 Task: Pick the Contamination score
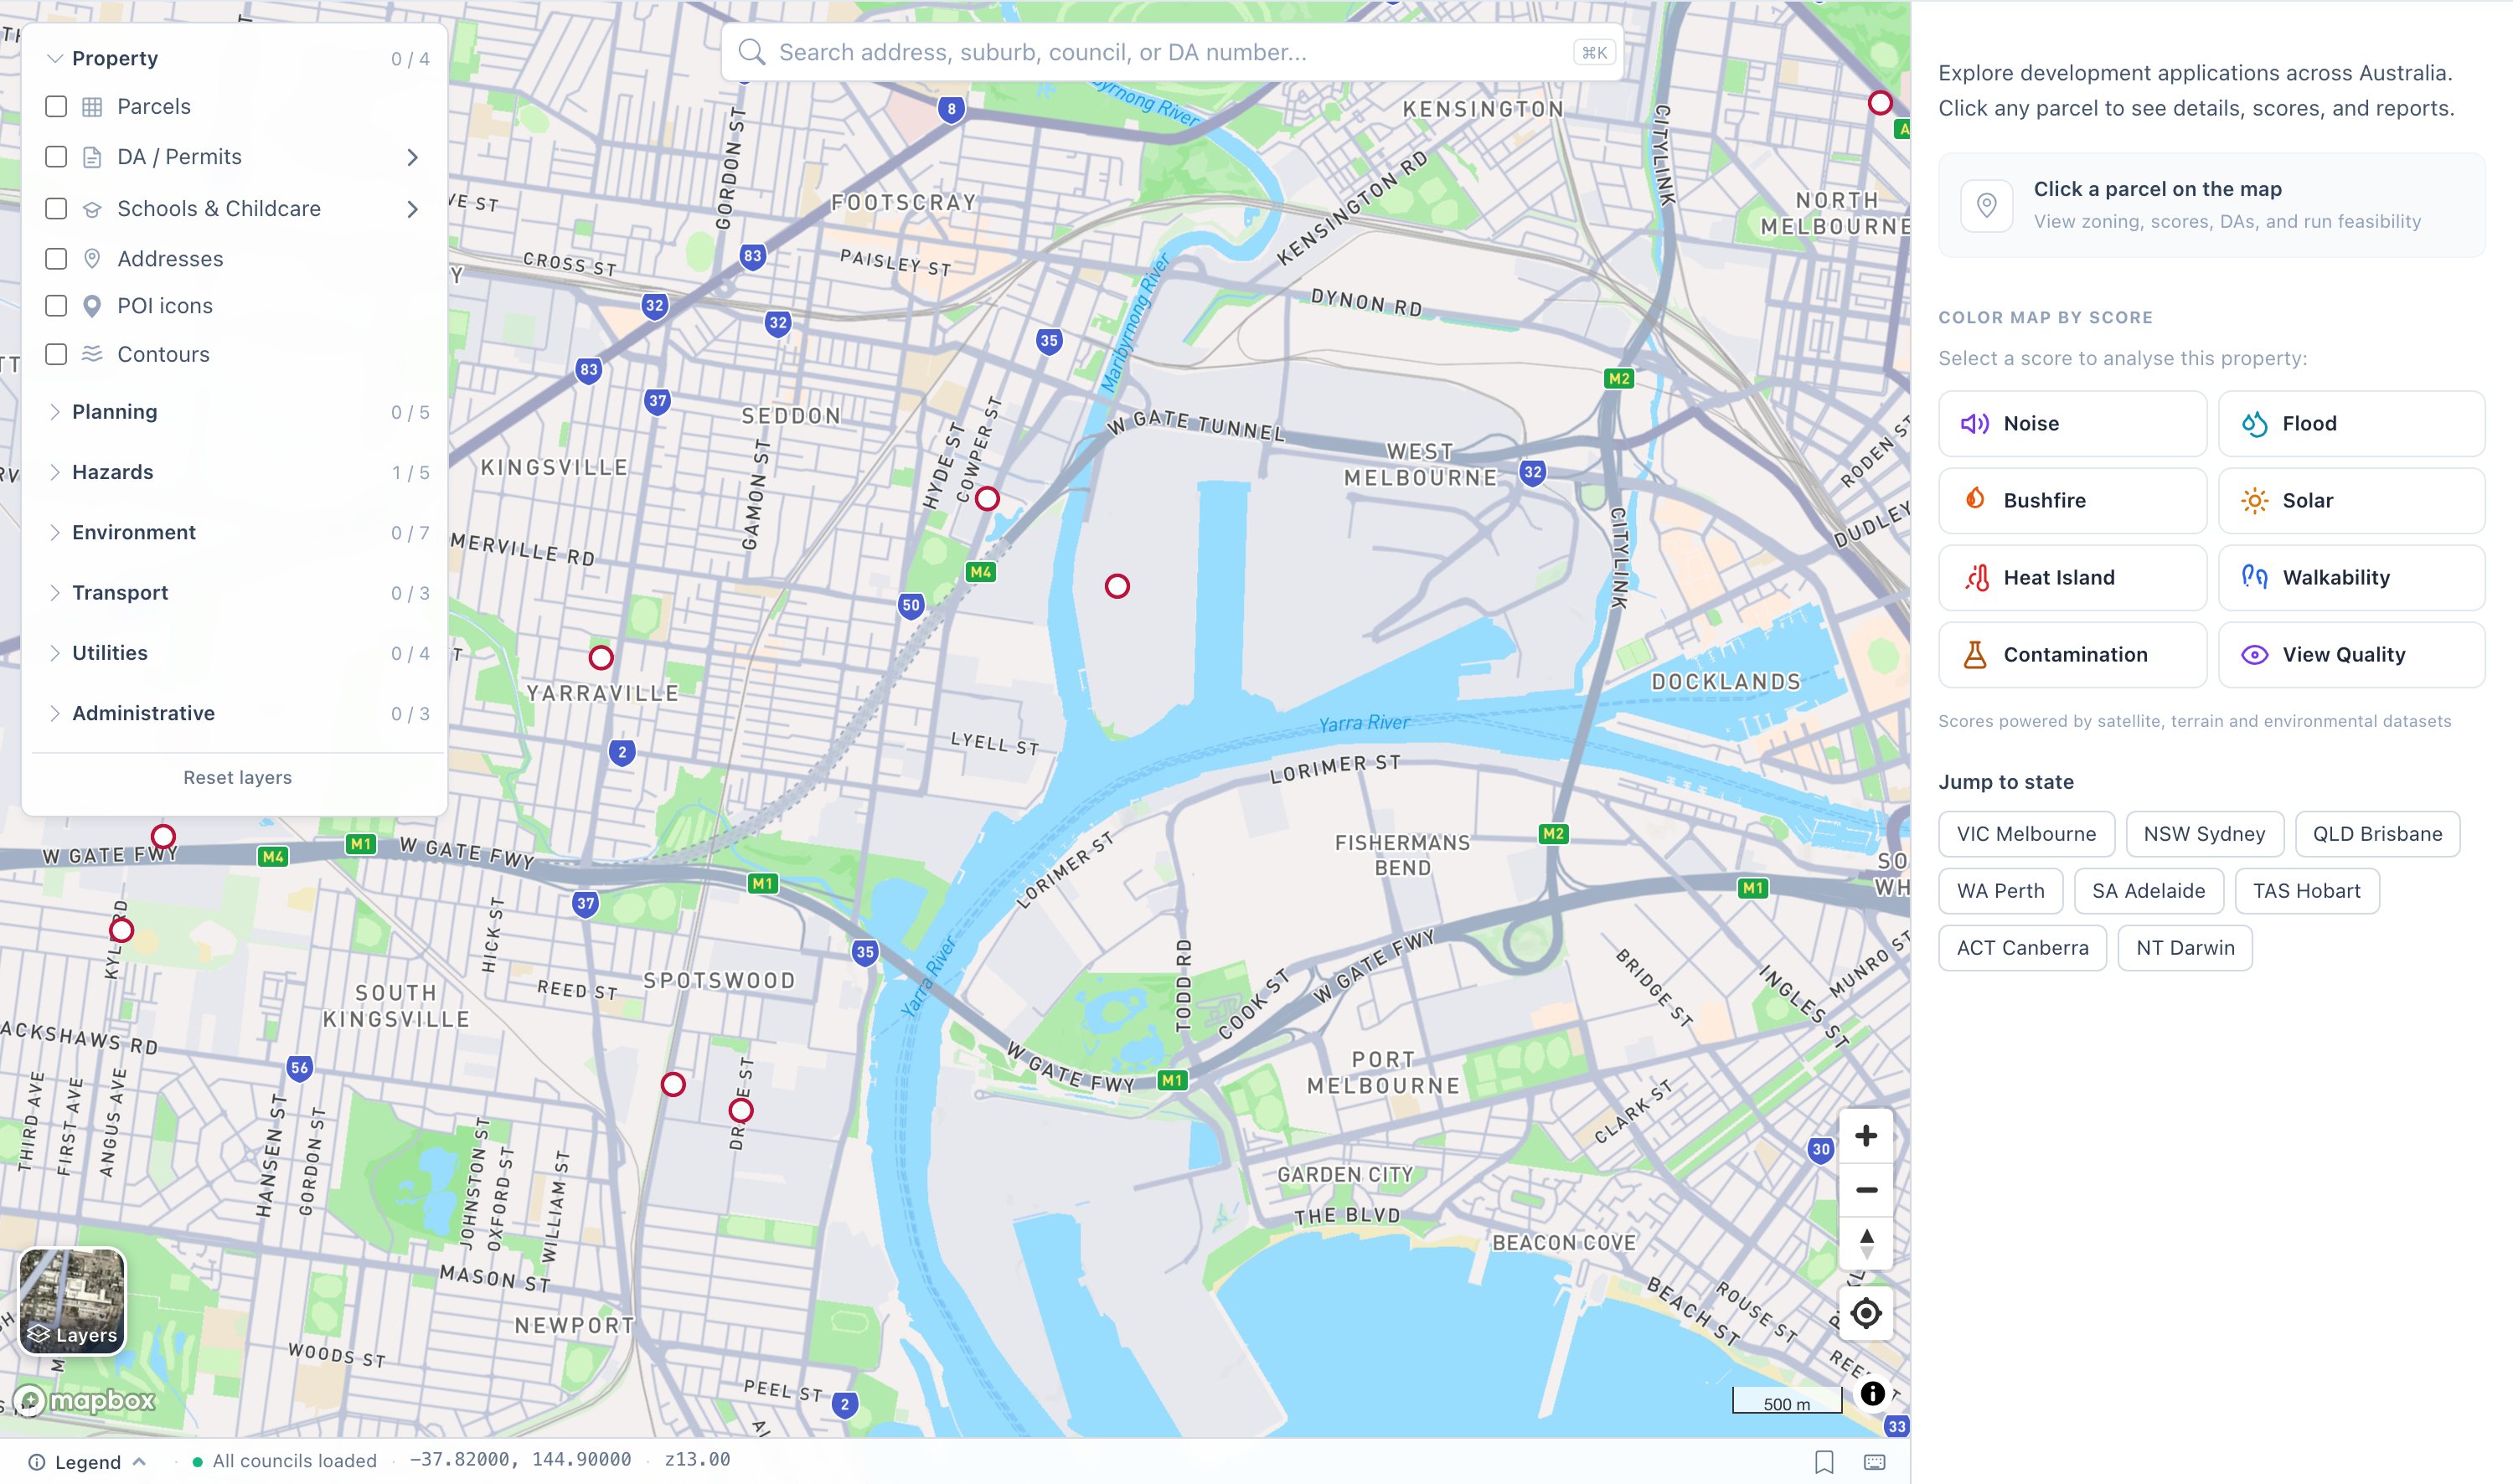[2071, 655]
